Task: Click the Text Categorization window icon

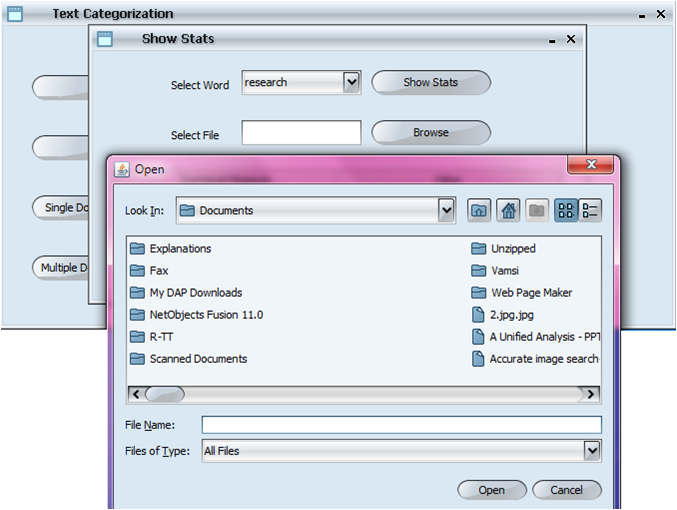Action: [x=15, y=14]
